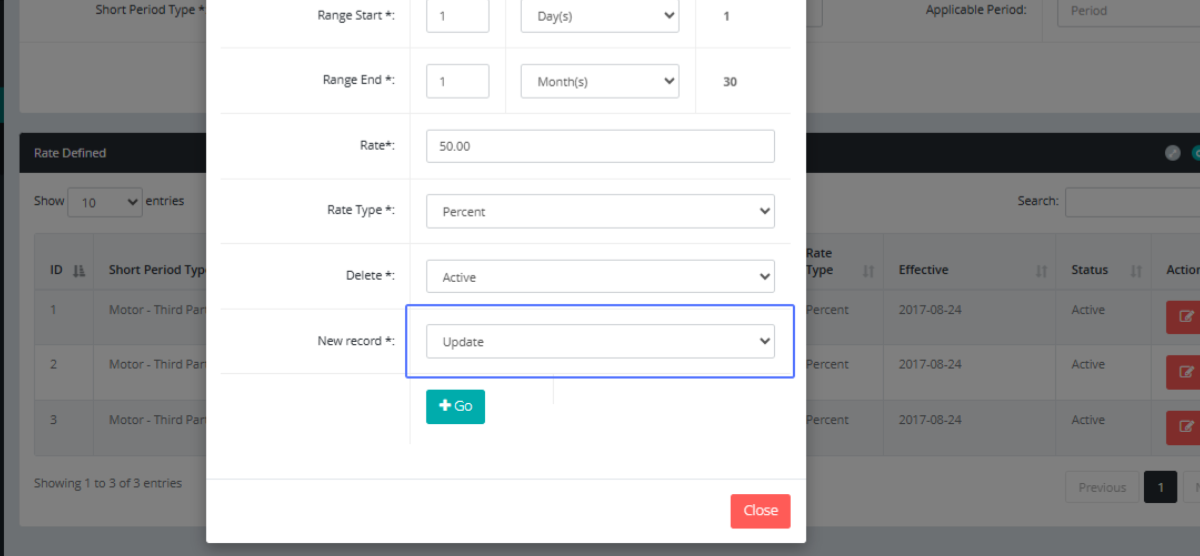Close the modal dialog

tap(760, 510)
